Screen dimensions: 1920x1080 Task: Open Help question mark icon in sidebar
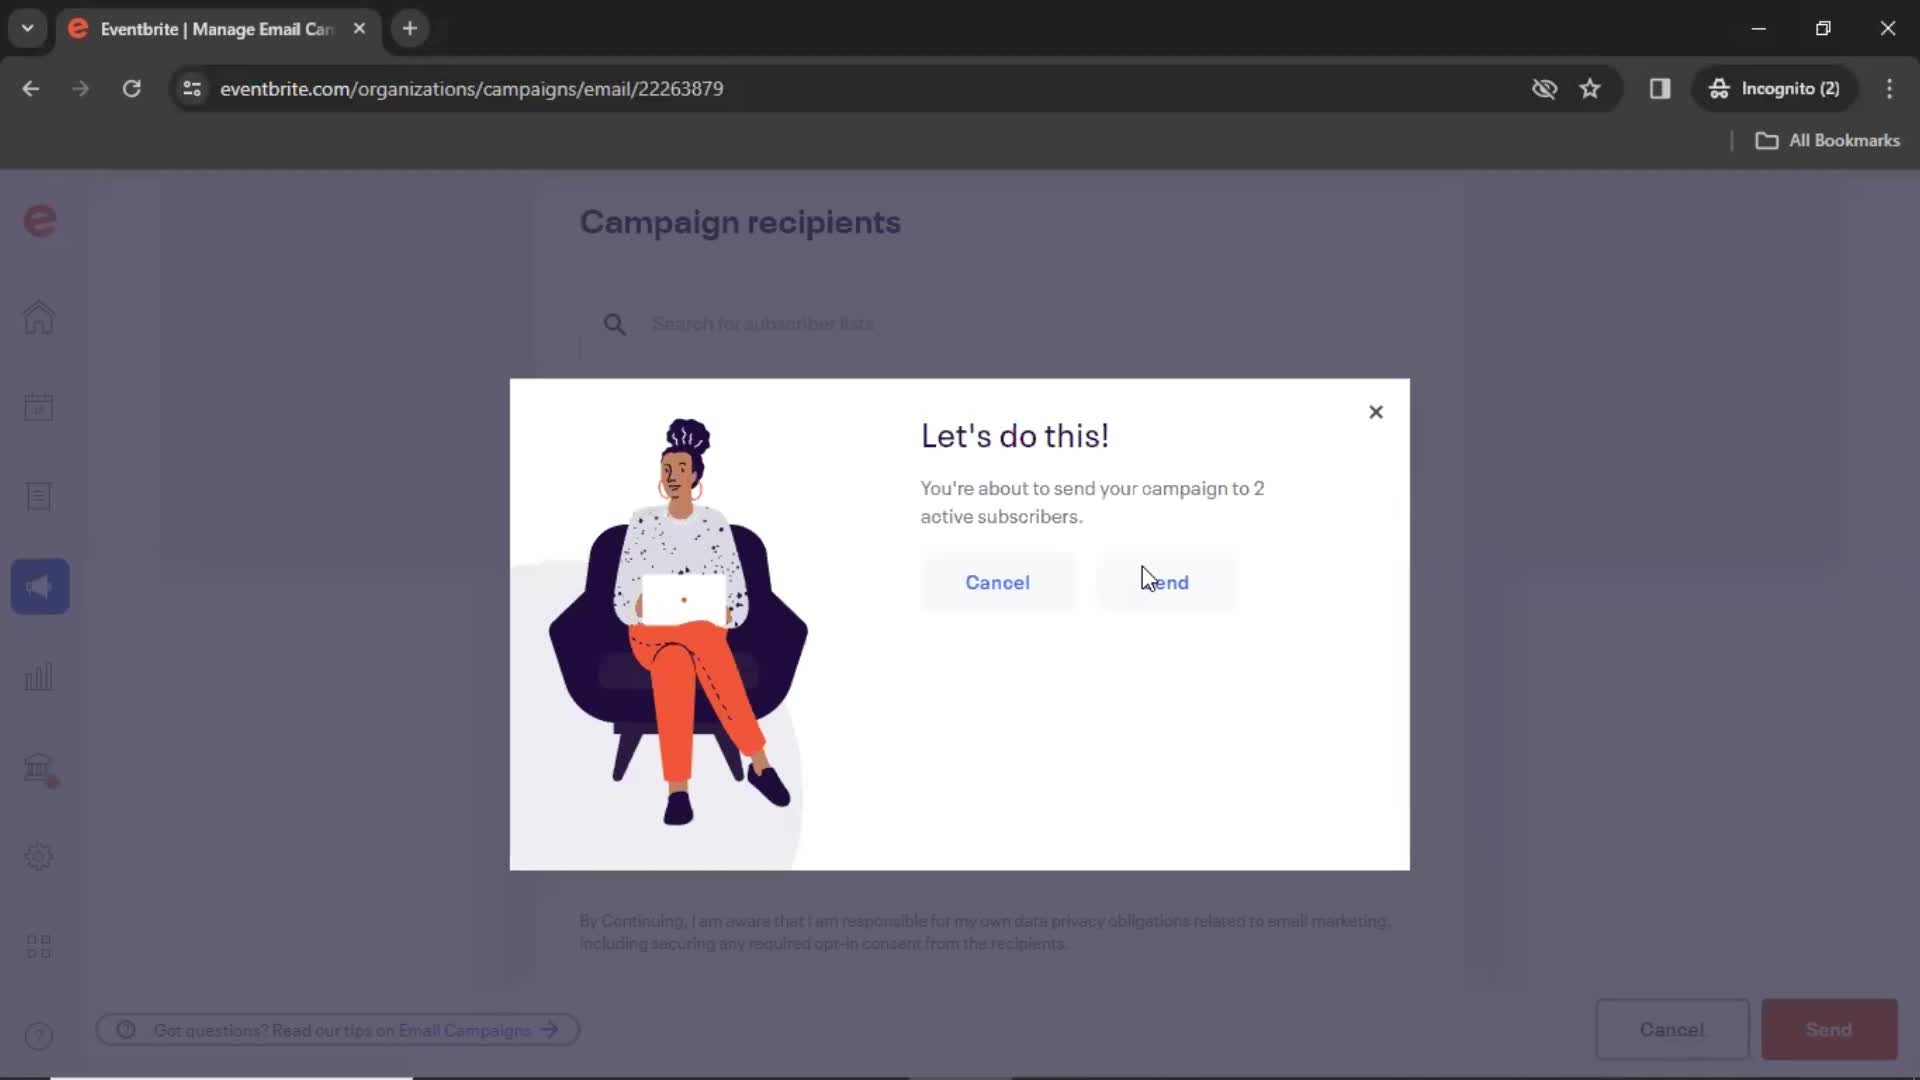point(39,1036)
